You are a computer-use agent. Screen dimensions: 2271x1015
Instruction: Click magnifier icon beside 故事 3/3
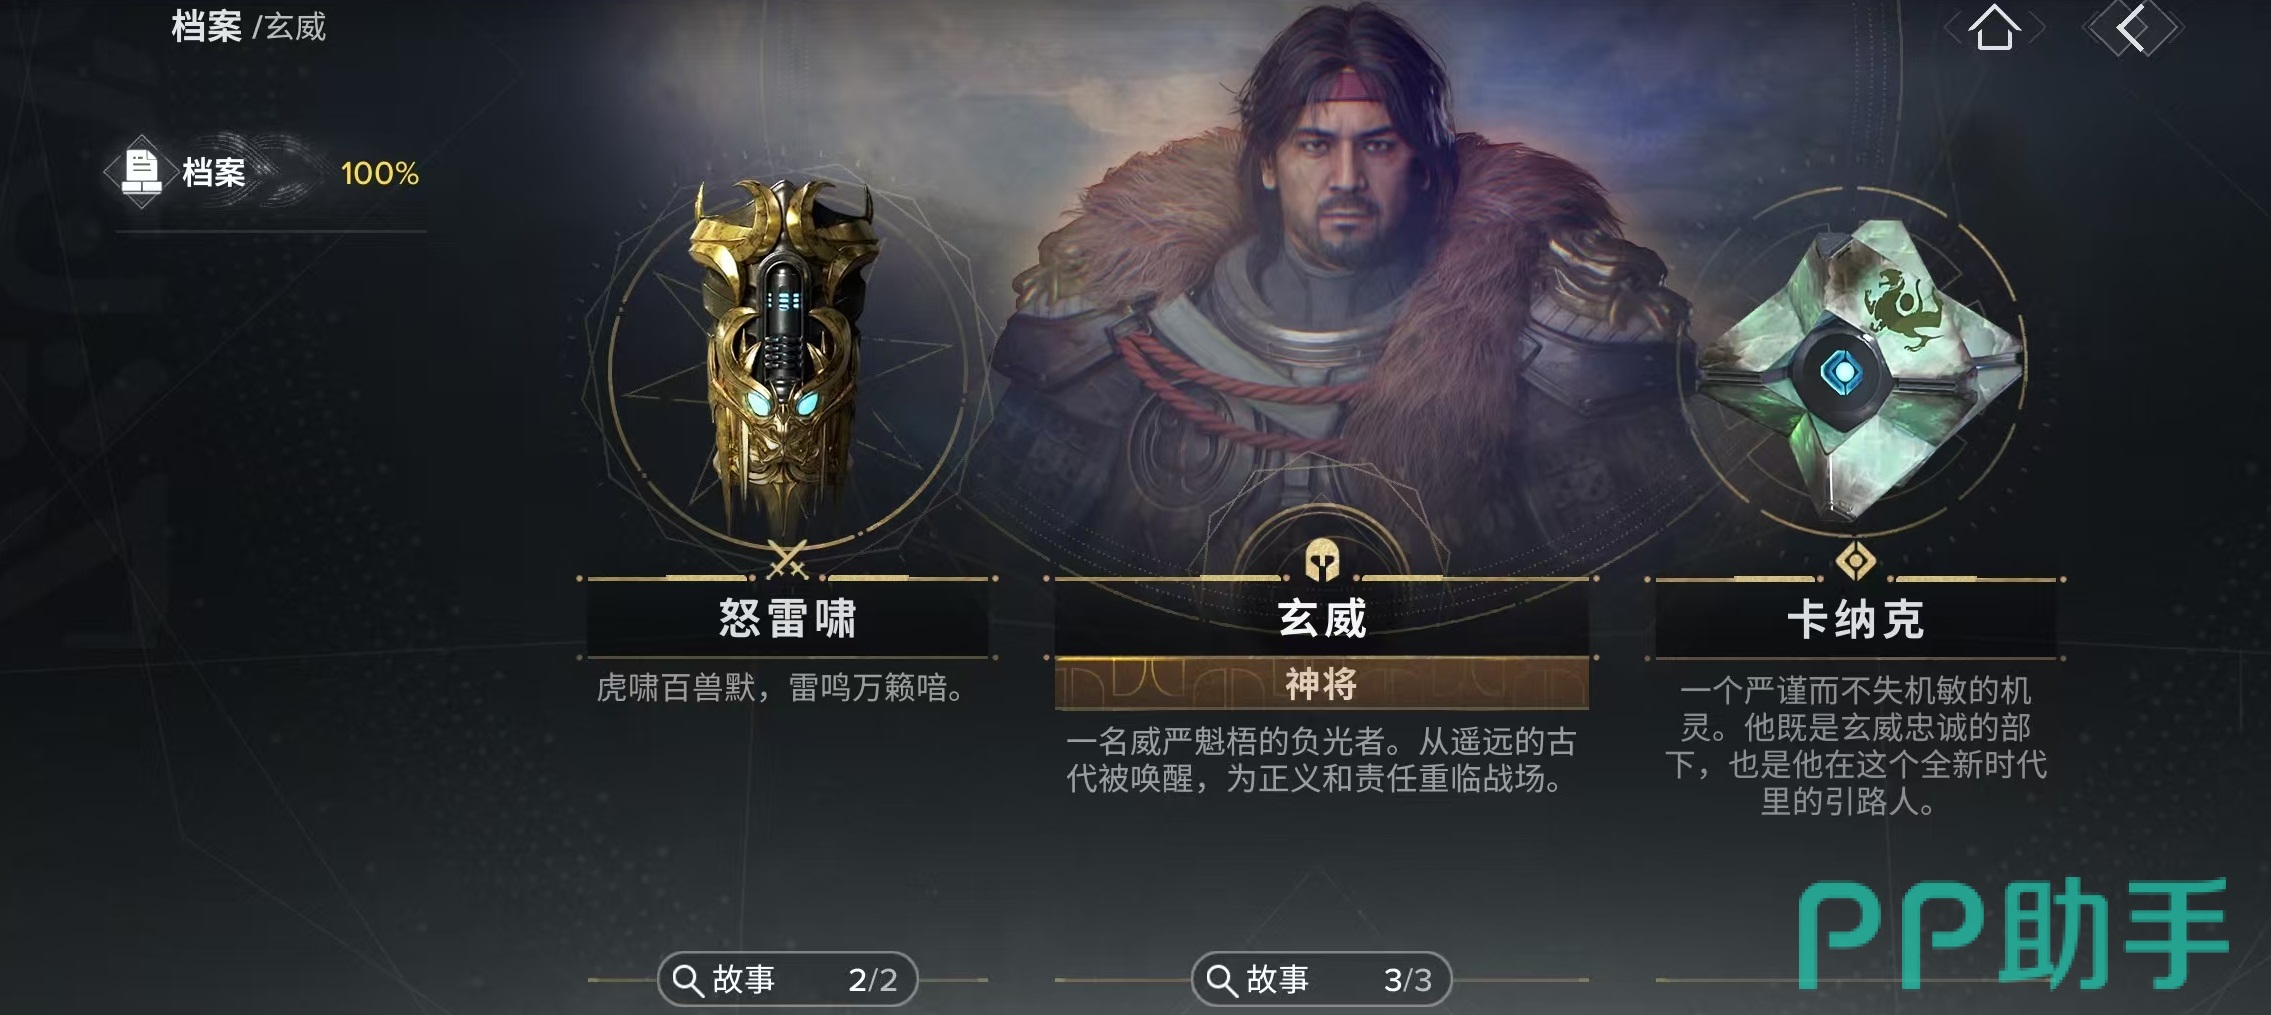click(x=1221, y=980)
